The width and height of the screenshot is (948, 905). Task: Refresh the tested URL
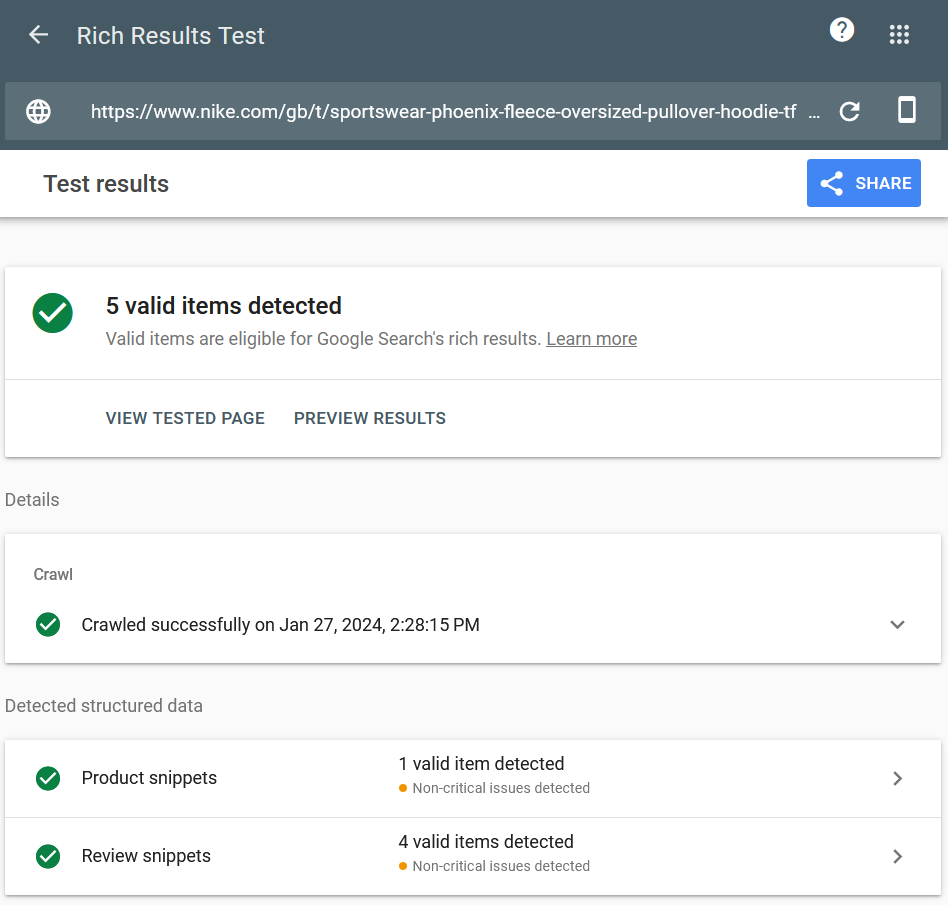point(849,111)
